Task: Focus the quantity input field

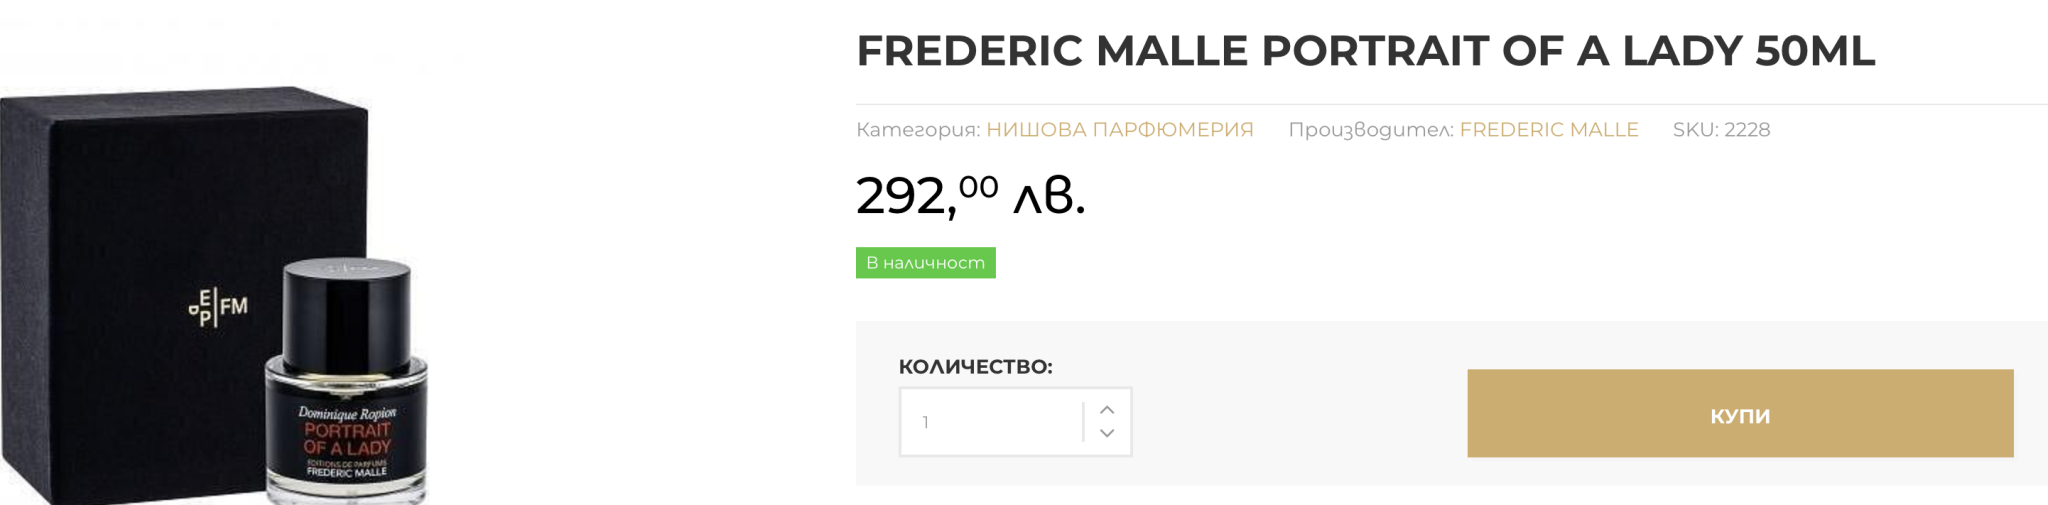Action: pyautogui.click(x=990, y=422)
